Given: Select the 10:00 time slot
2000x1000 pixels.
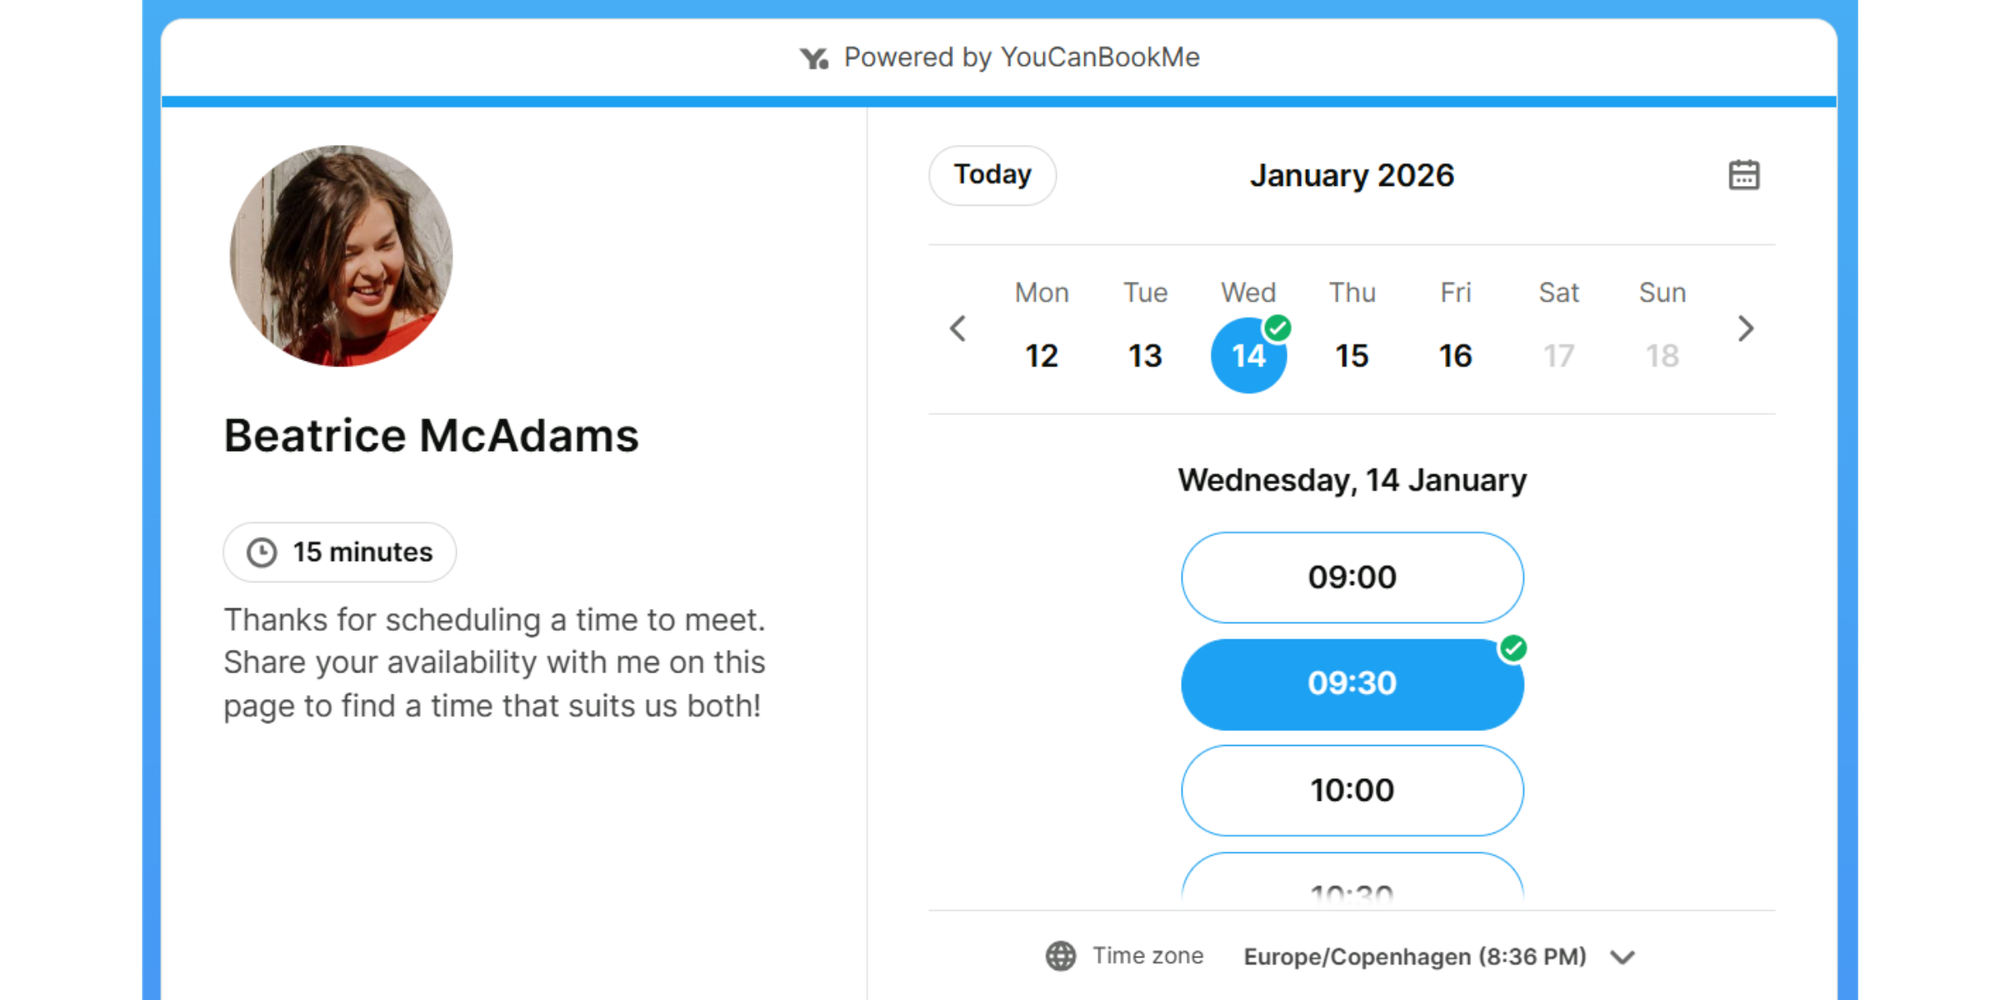Looking at the screenshot, I should click(x=1352, y=790).
